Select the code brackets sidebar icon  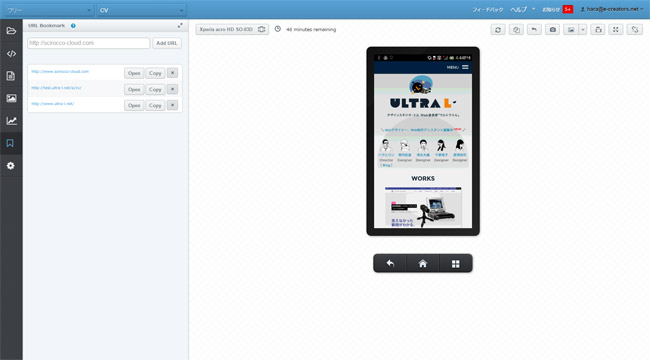[x=11, y=54]
